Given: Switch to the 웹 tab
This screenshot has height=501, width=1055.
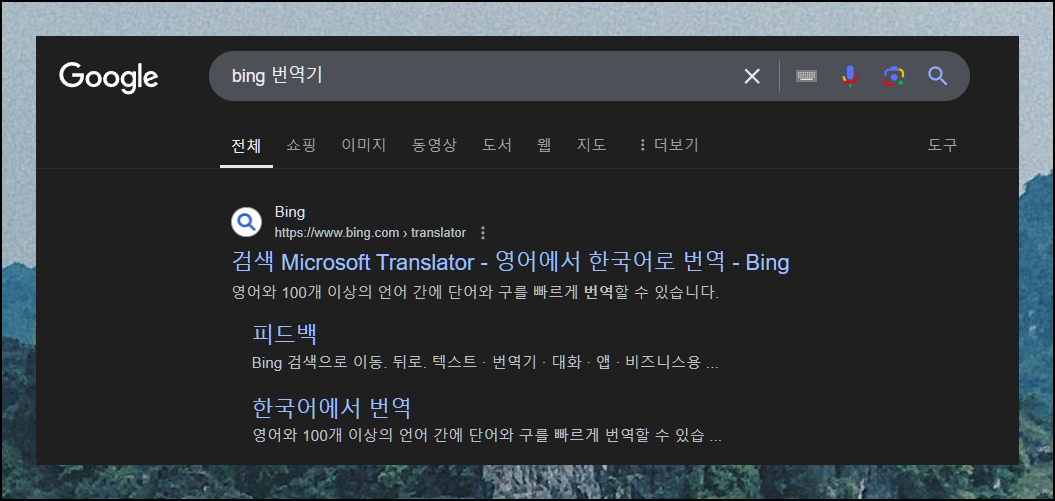Looking at the screenshot, I should click(x=544, y=145).
